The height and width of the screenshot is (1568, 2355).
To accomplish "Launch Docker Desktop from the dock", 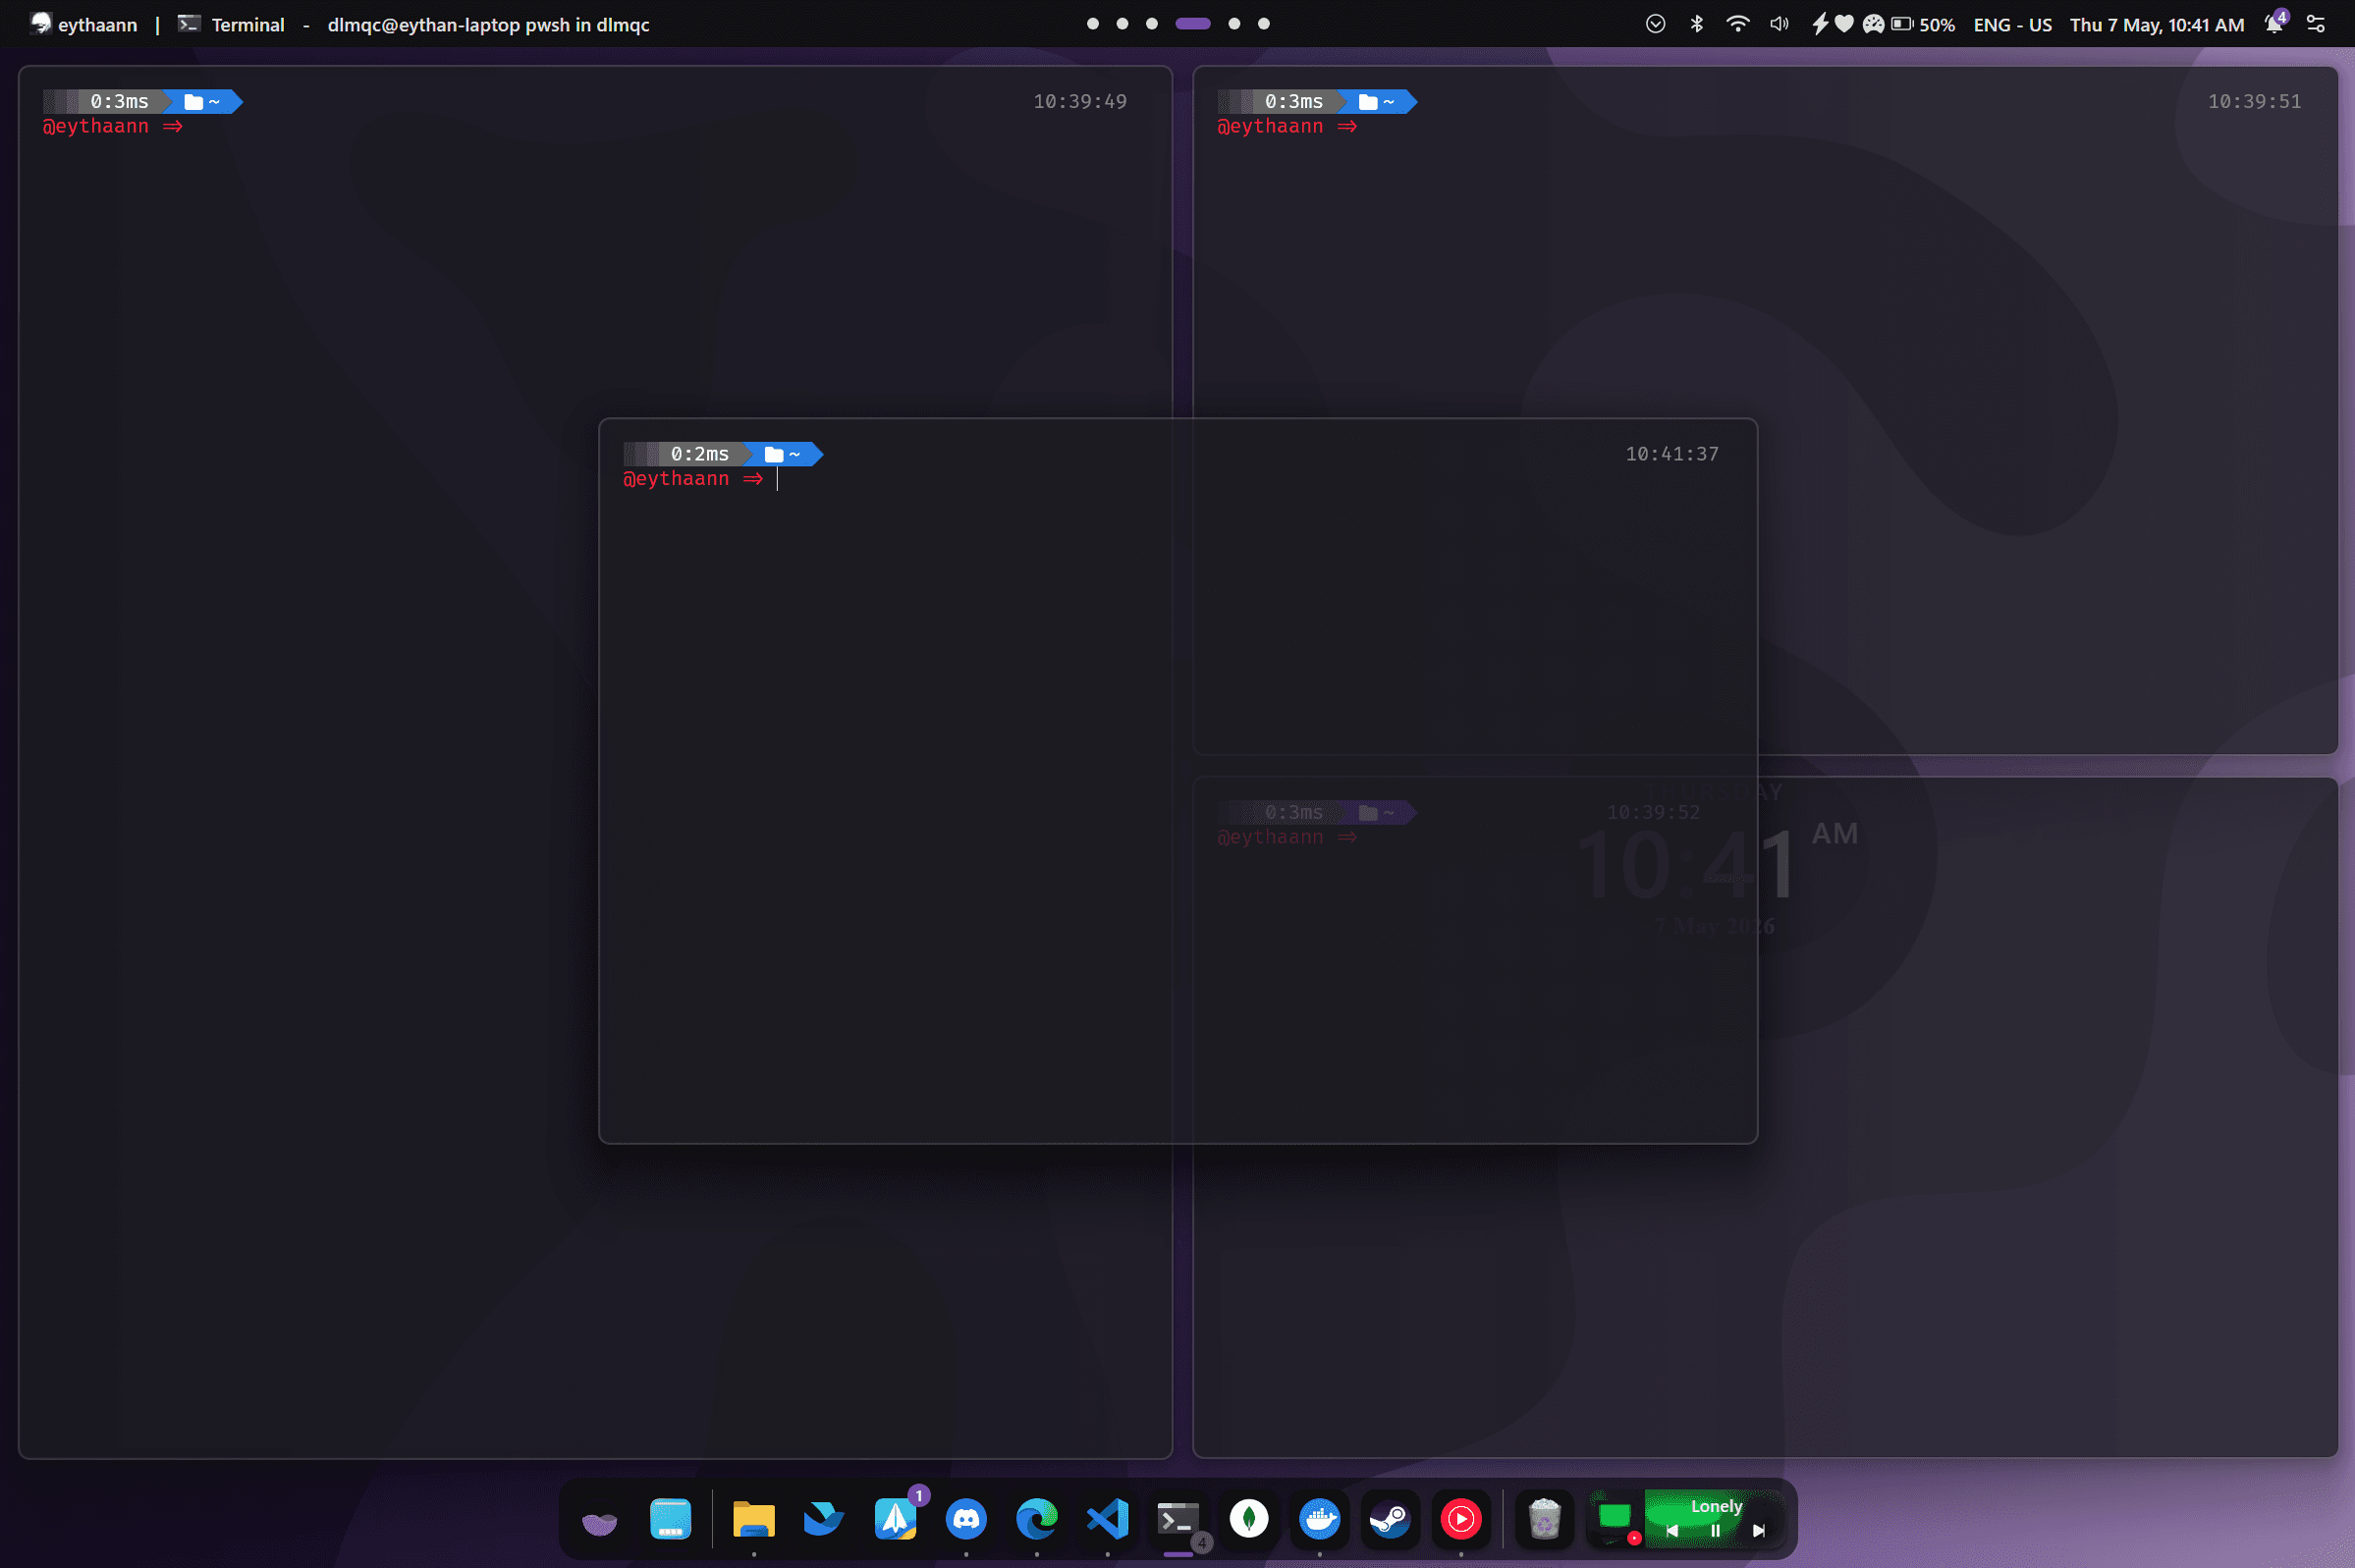I will 1320,1520.
